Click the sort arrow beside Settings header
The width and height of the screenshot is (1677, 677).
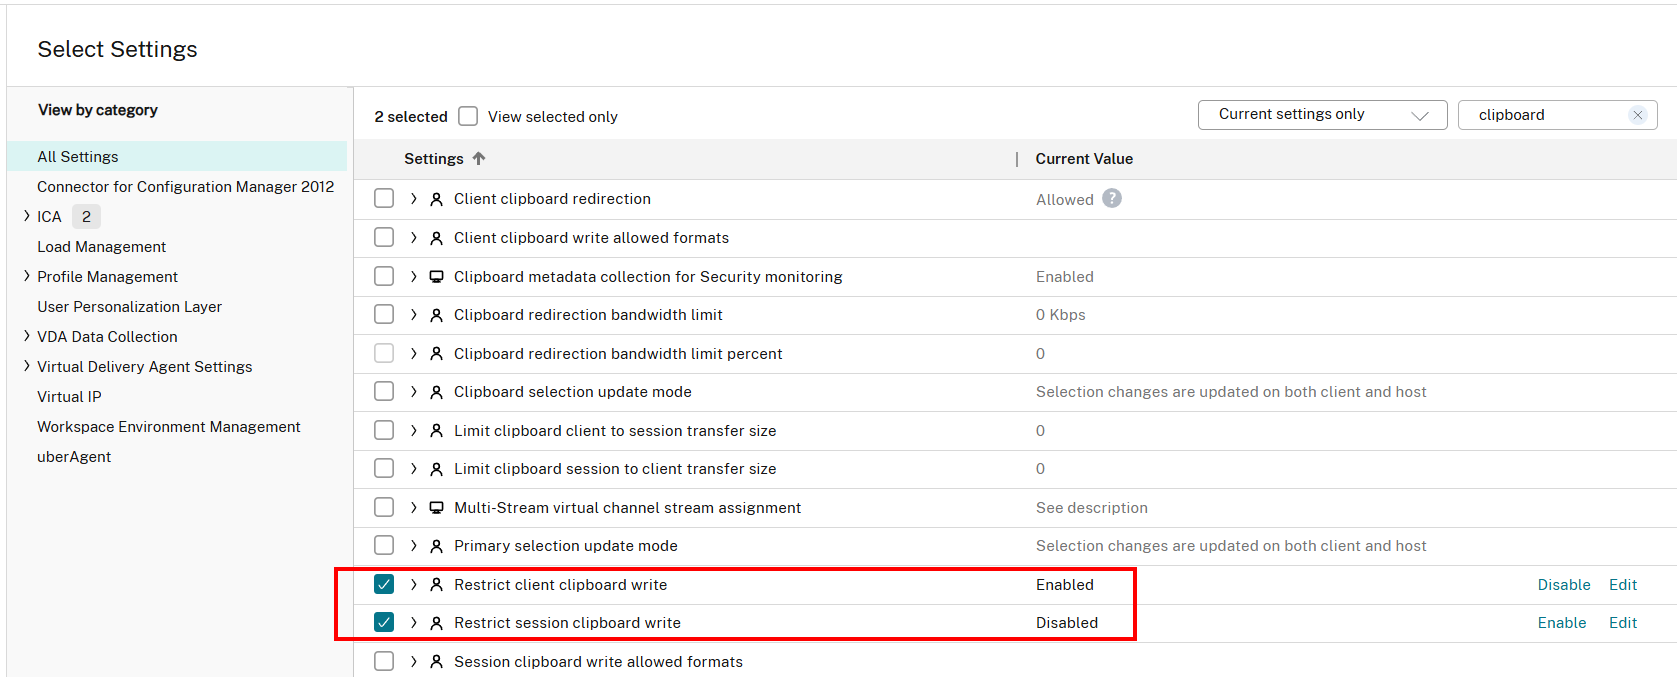click(x=479, y=159)
